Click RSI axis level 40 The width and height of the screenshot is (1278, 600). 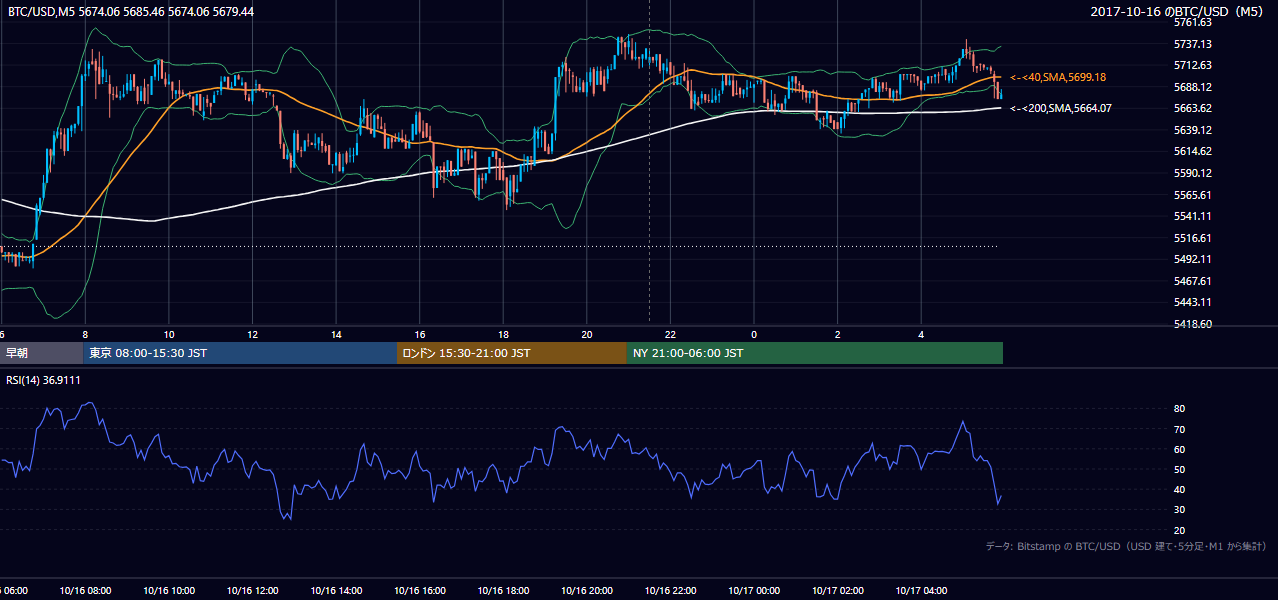(1179, 489)
